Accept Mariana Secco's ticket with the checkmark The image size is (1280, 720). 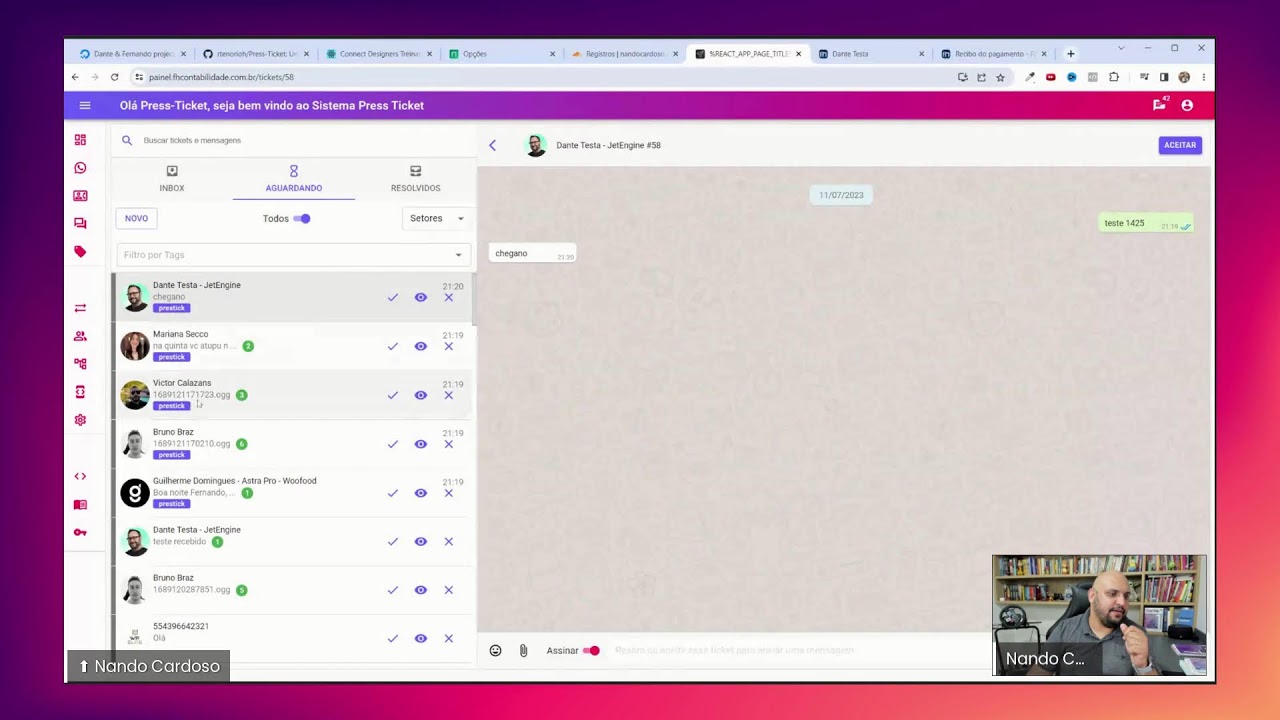click(393, 346)
